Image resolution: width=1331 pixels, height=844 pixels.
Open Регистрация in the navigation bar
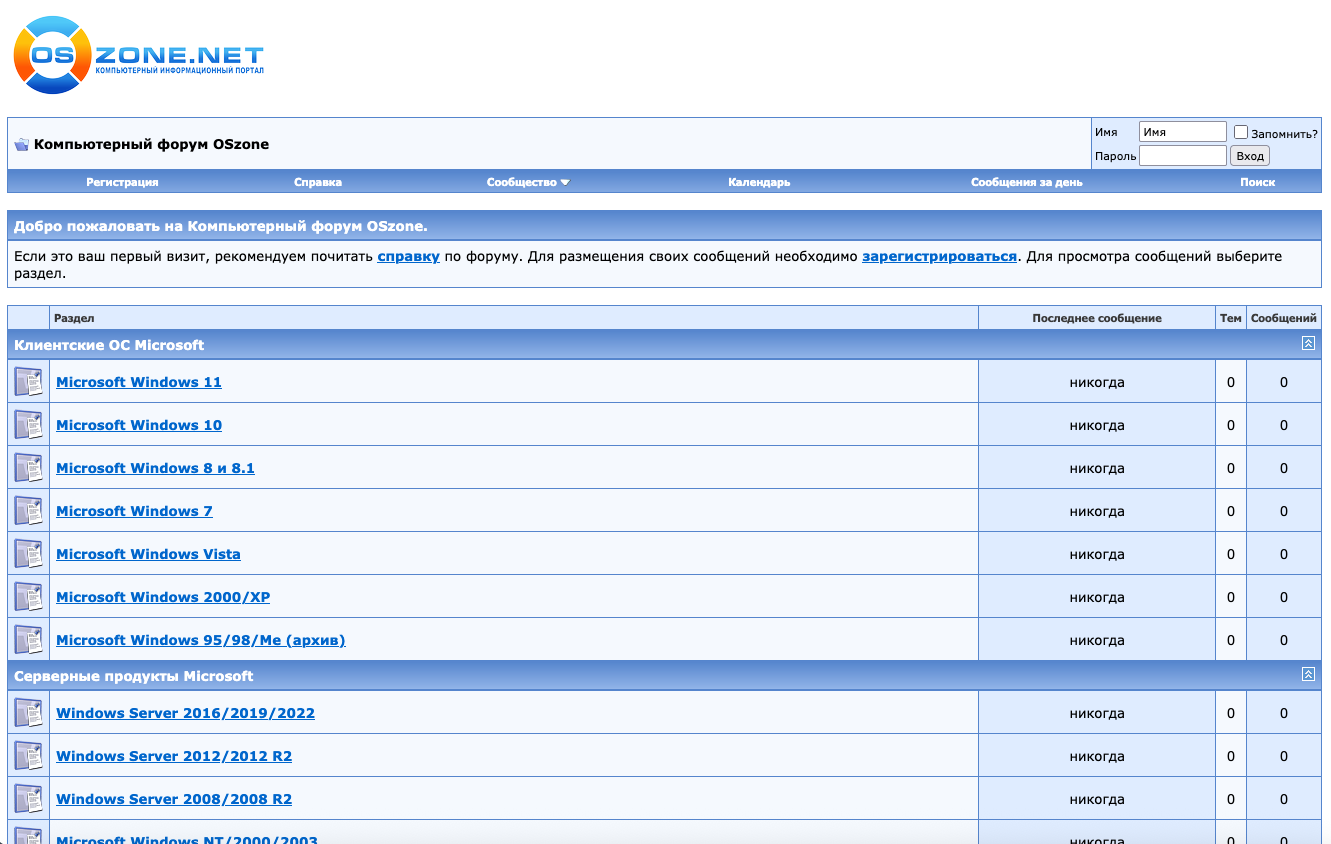tap(122, 182)
